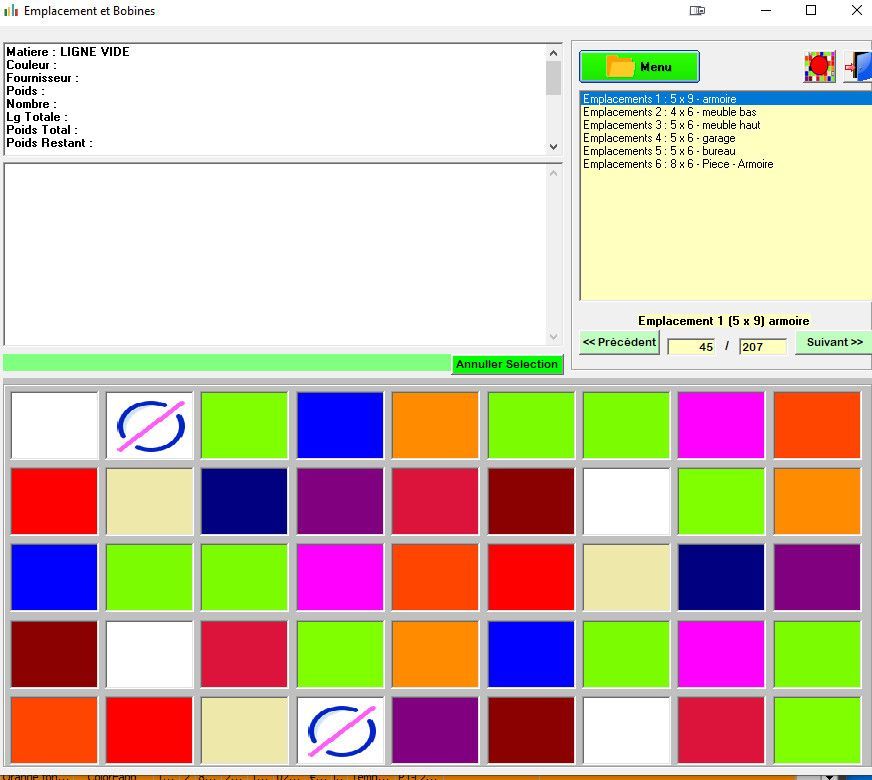
Task: Open the green Menu button
Action: click(x=639, y=67)
